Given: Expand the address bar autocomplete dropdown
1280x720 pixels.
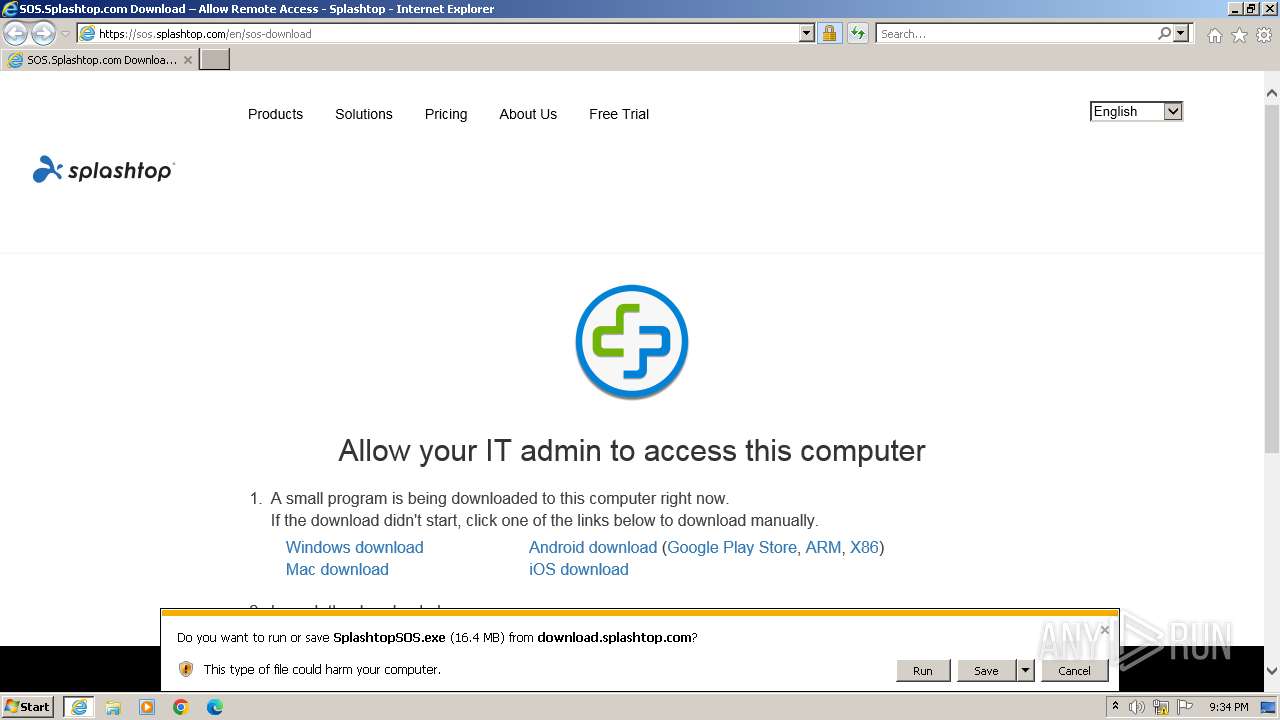Looking at the screenshot, I should (807, 33).
